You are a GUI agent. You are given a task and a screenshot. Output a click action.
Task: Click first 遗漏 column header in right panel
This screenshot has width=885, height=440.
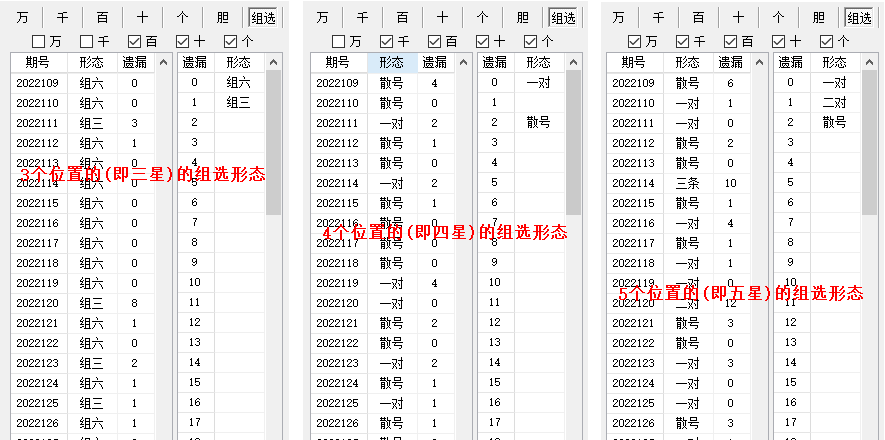[731, 62]
